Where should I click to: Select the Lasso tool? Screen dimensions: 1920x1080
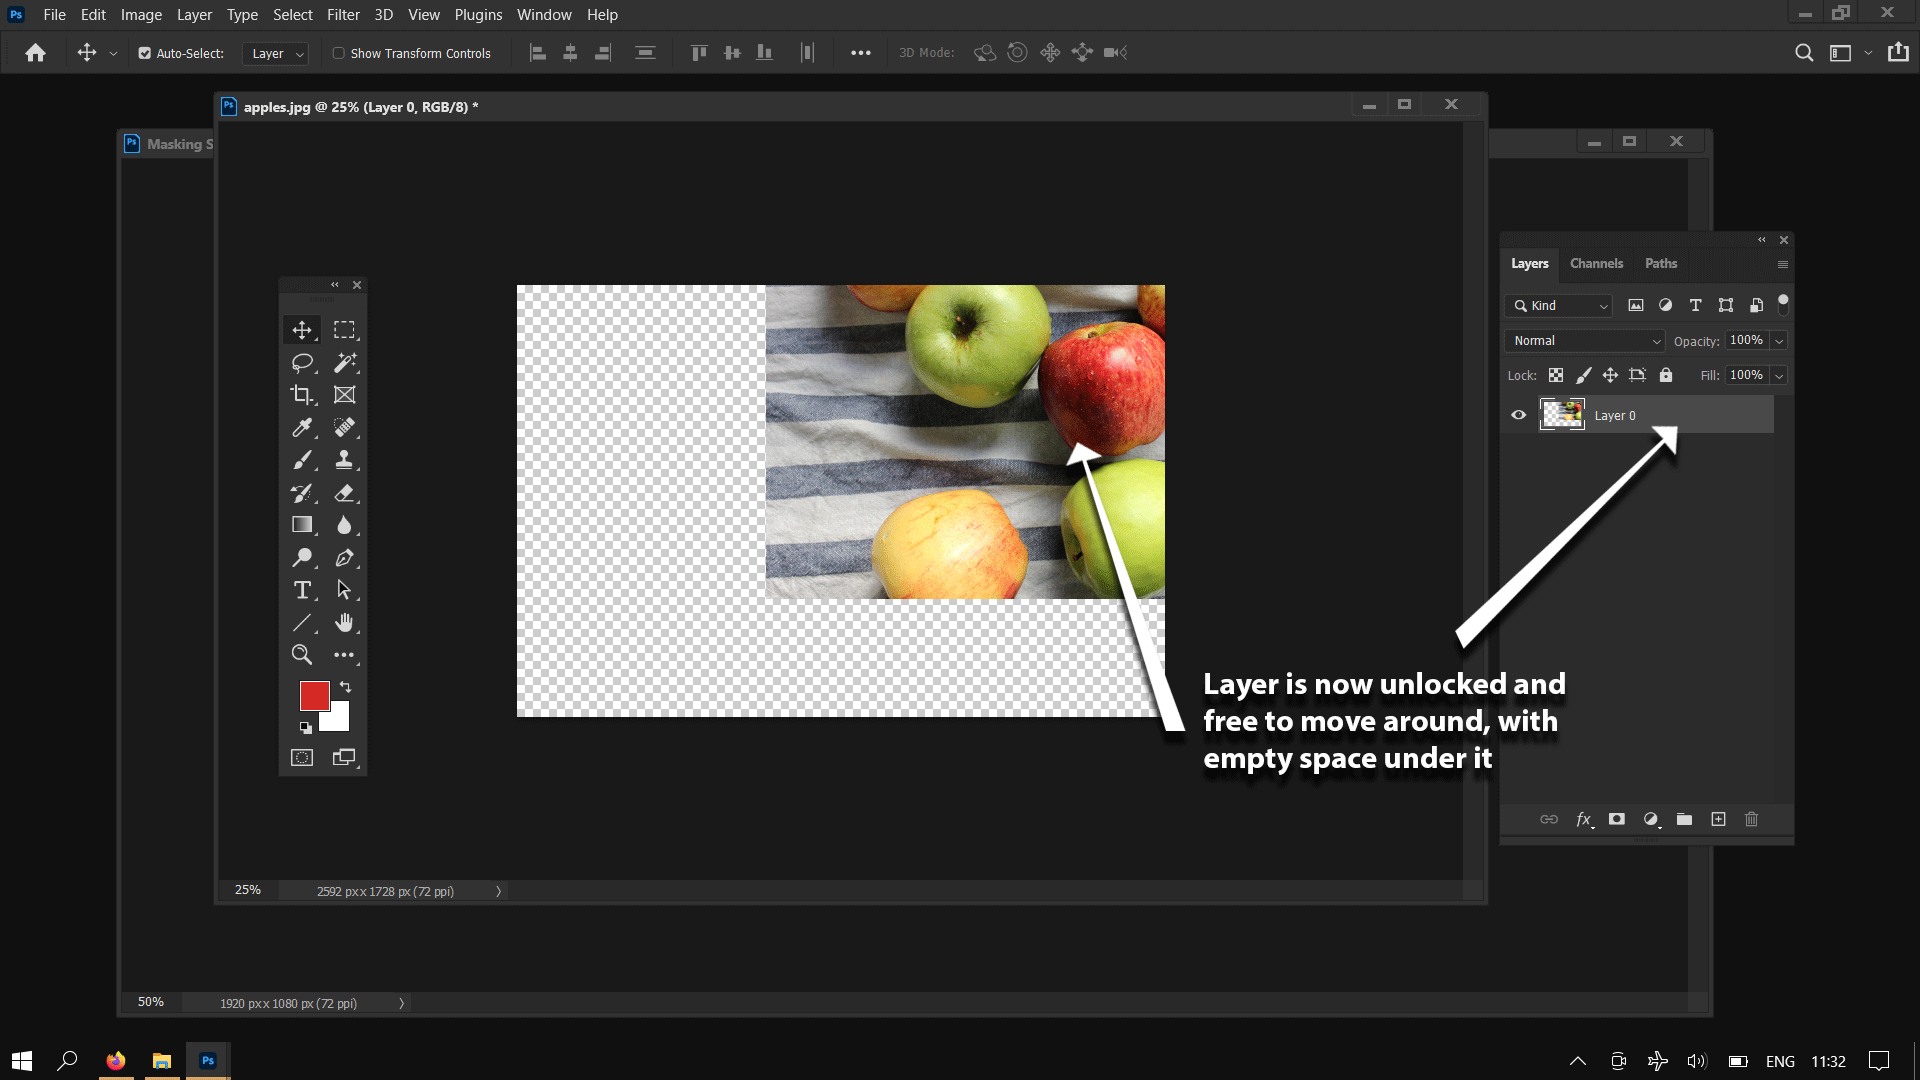coord(302,362)
